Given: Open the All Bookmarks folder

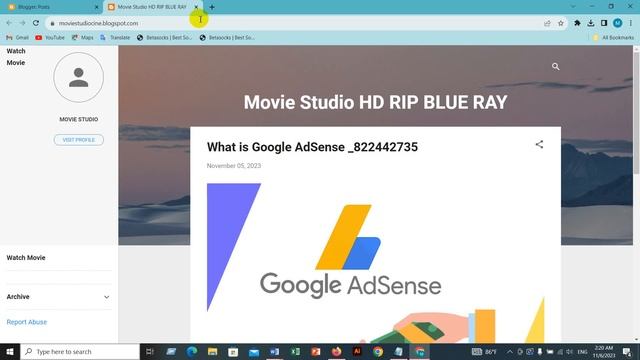Looking at the screenshot, I should (x=613, y=38).
